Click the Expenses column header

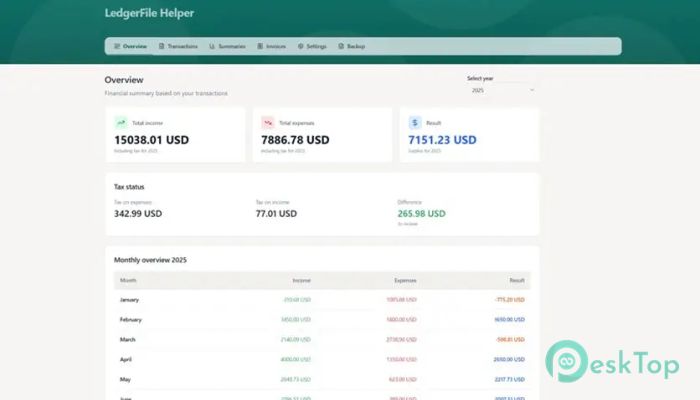(405, 280)
